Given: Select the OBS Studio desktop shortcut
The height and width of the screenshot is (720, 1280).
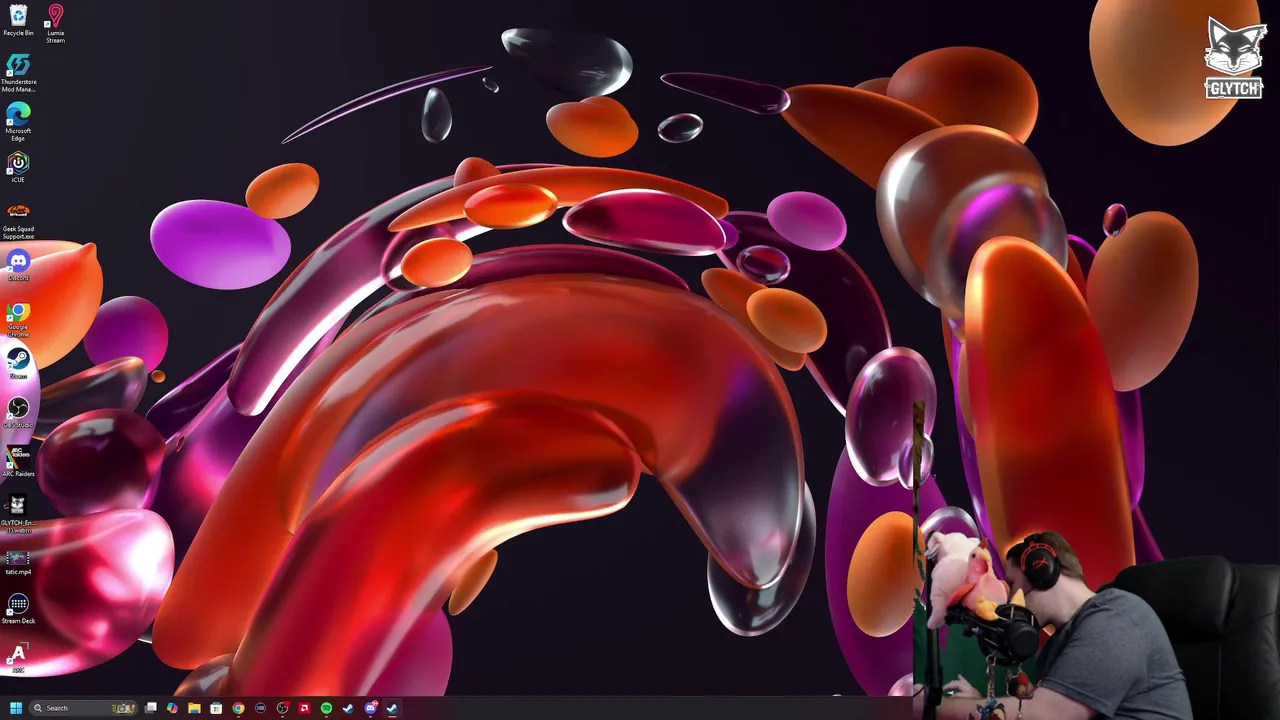Looking at the screenshot, I should pos(18,412).
